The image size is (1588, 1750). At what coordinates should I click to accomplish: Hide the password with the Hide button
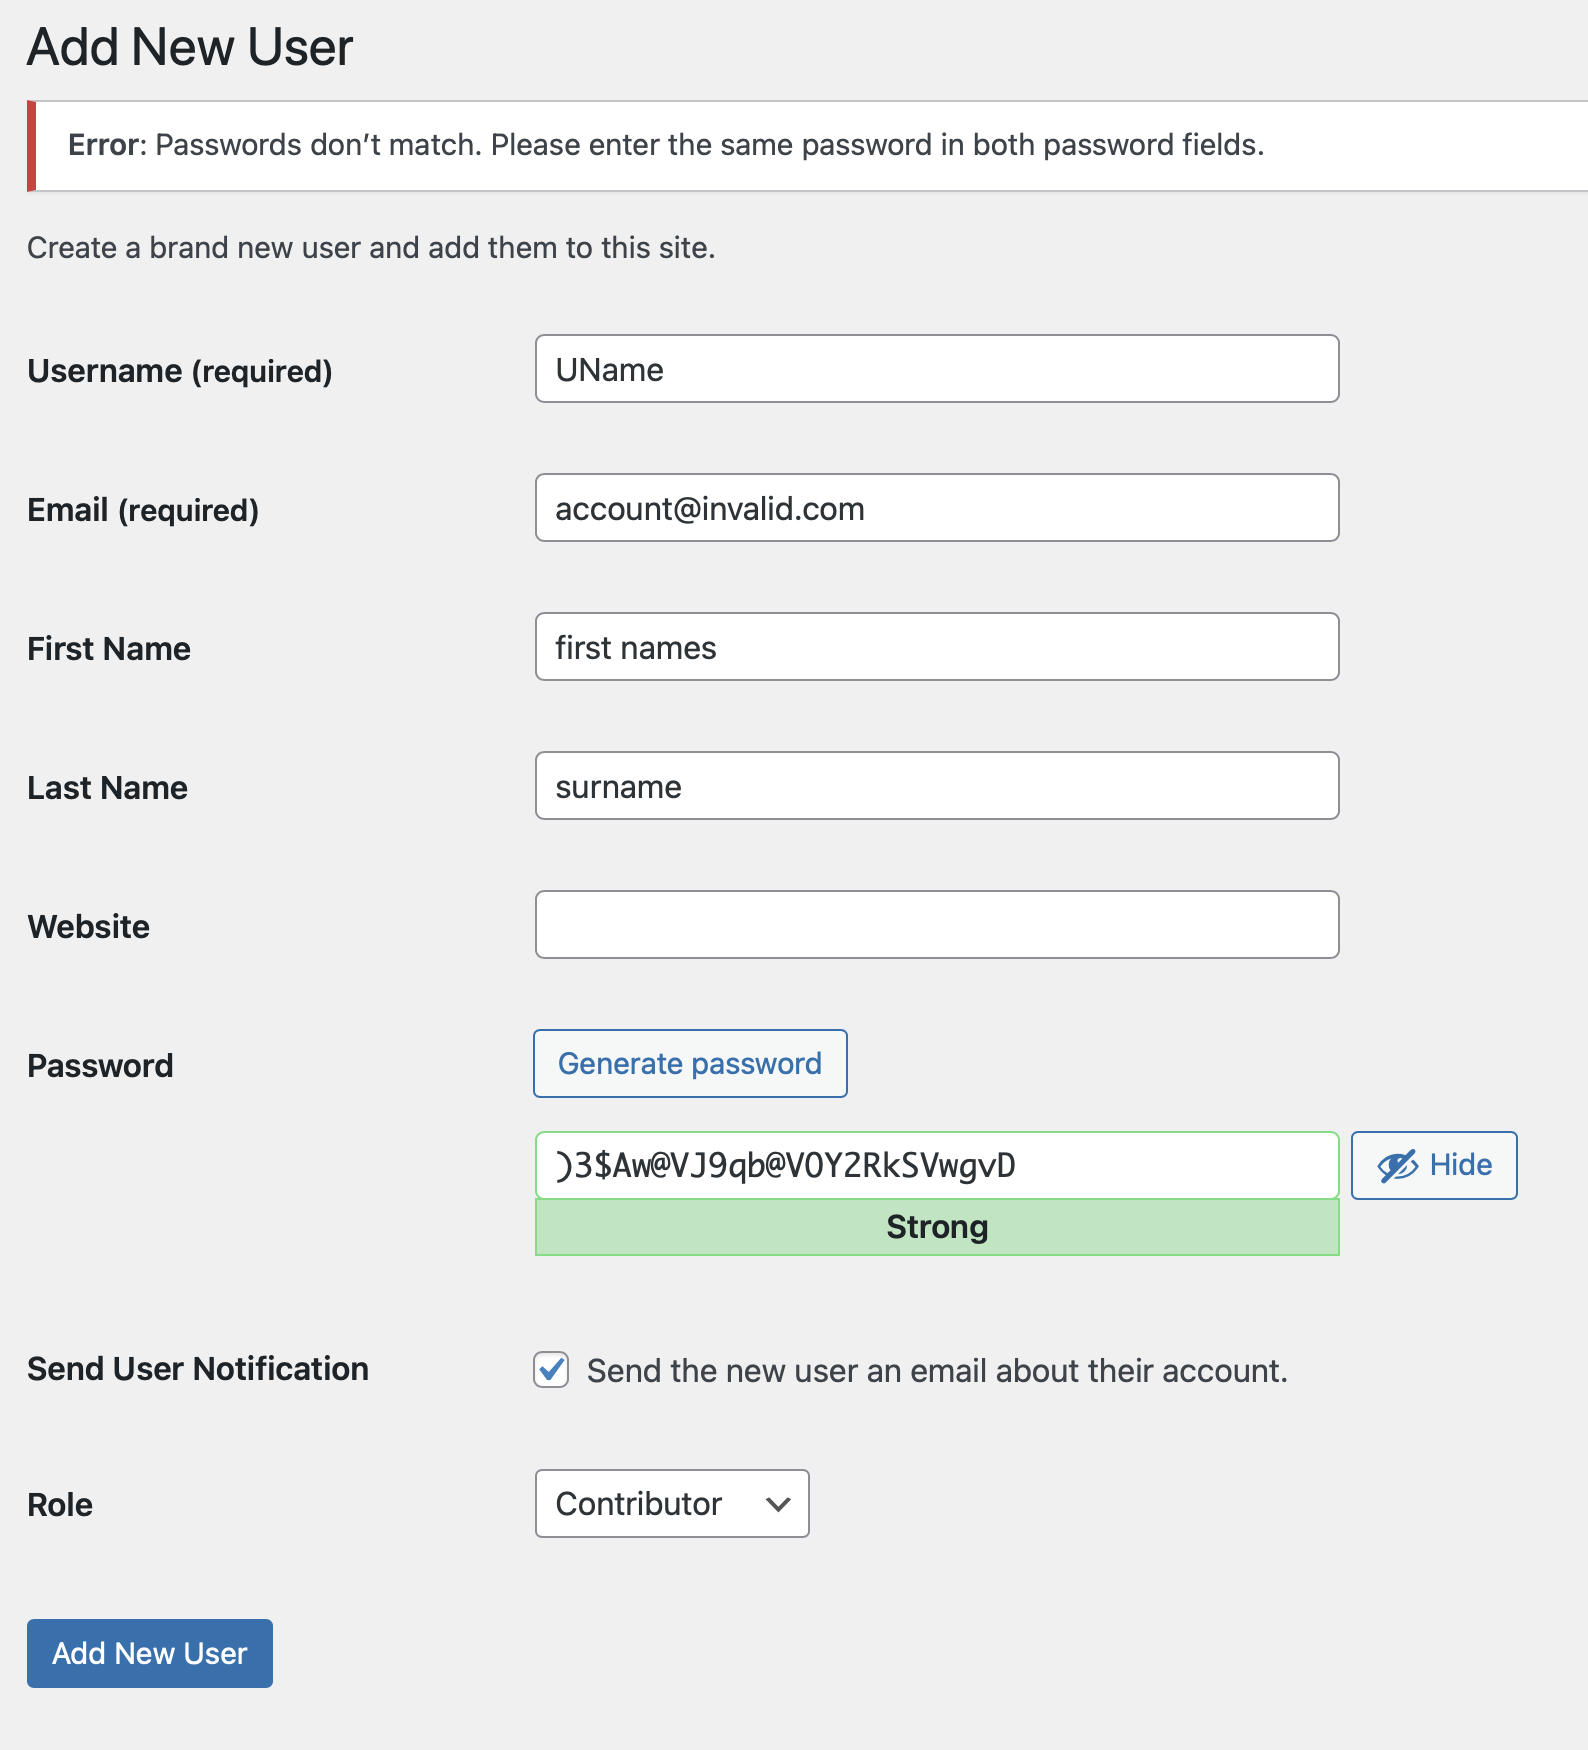point(1434,1166)
